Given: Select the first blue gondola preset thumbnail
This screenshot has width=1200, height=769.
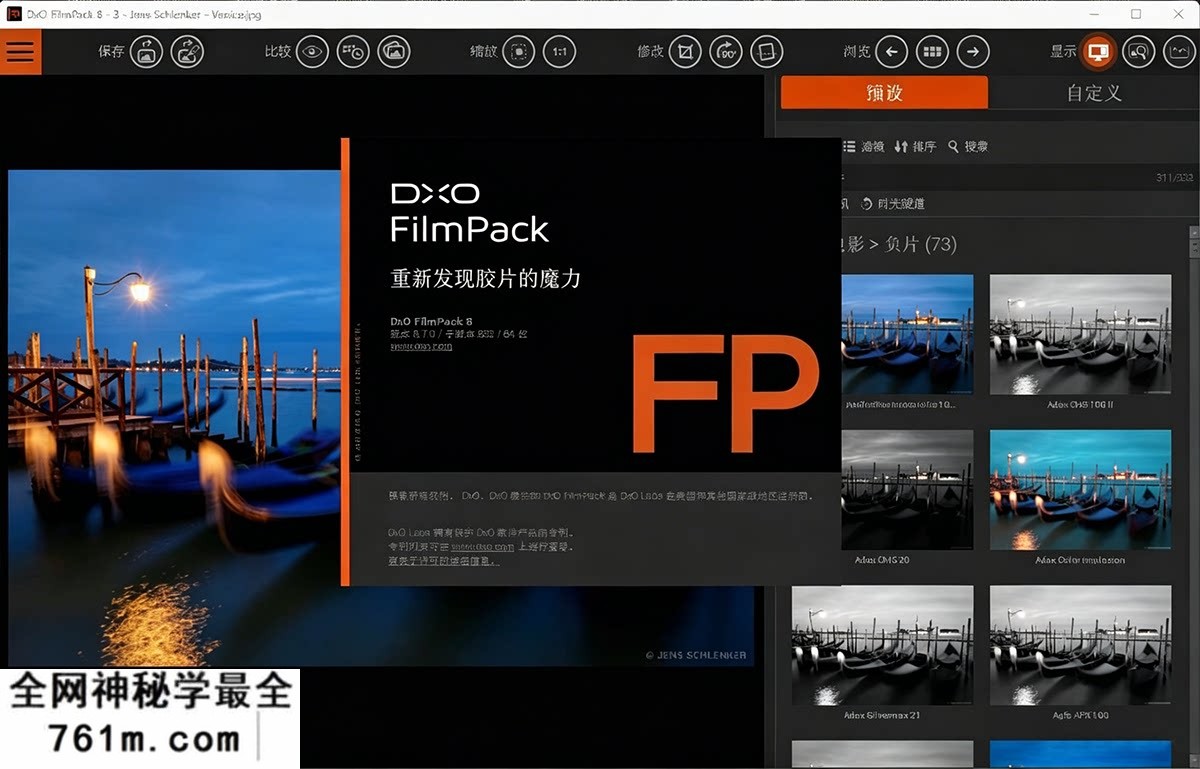Looking at the screenshot, I should (x=907, y=334).
